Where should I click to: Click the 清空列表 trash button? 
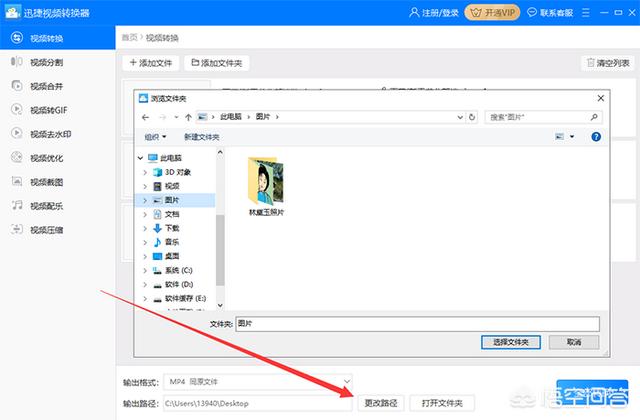pos(607,63)
